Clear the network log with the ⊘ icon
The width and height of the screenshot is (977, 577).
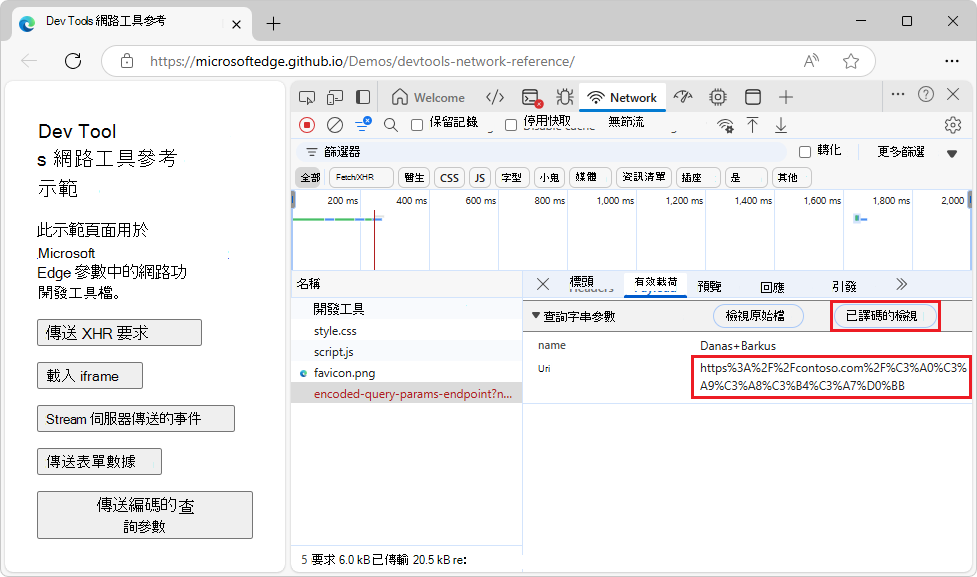point(333,124)
